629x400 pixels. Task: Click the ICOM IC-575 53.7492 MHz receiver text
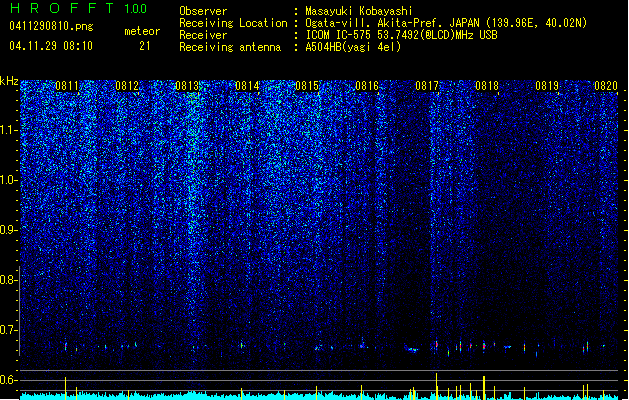(402, 35)
